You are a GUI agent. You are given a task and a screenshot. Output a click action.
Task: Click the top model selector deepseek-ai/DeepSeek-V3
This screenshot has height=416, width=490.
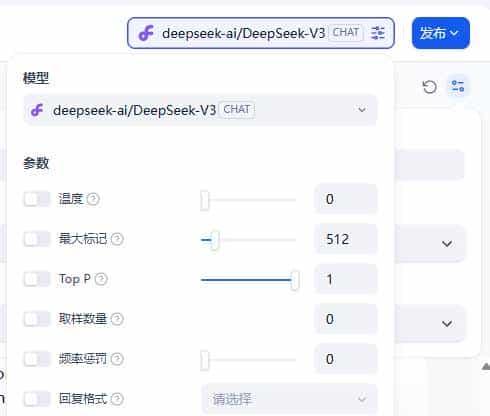point(261,33)
